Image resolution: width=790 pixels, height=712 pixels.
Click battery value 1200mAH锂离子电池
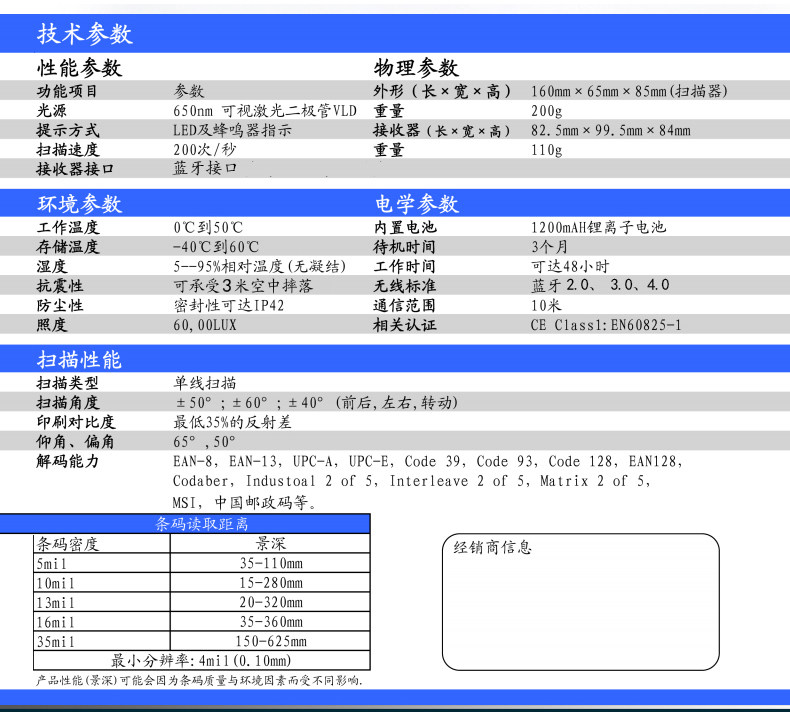[598, 227]
